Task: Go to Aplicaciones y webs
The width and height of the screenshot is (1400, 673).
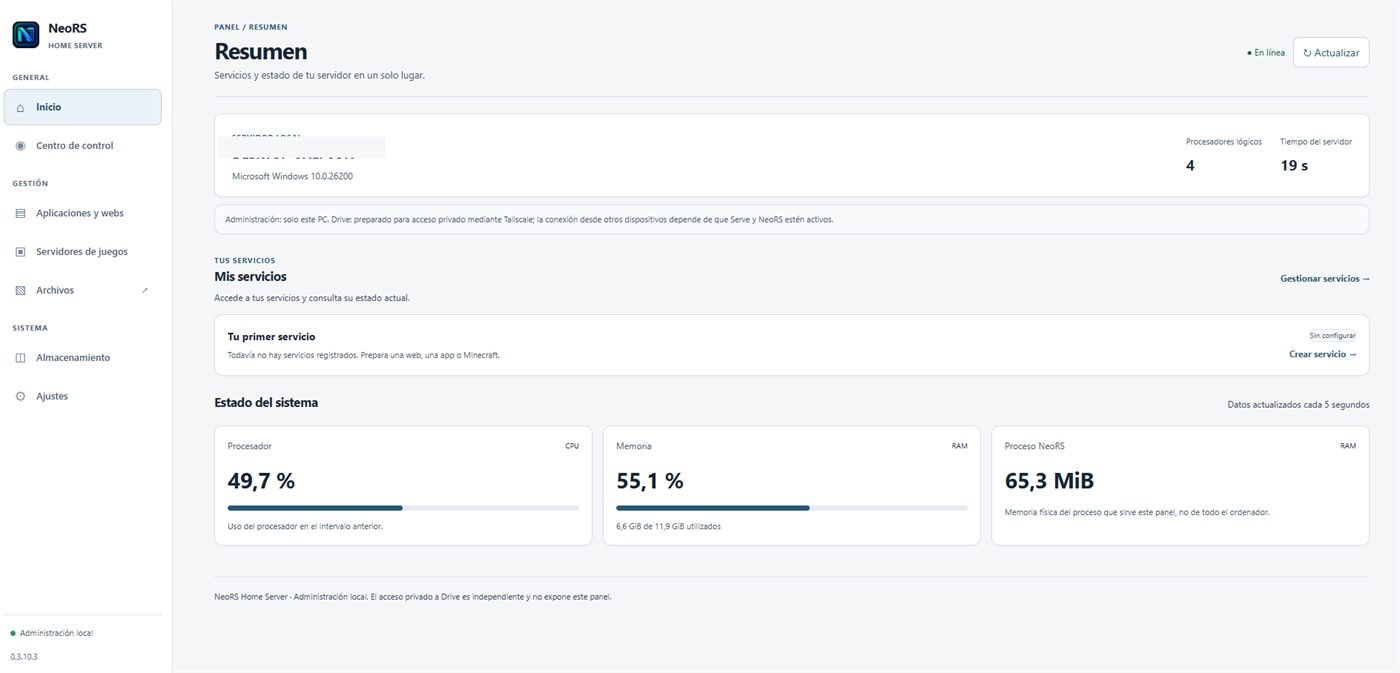Action: [x=82, y=213]
